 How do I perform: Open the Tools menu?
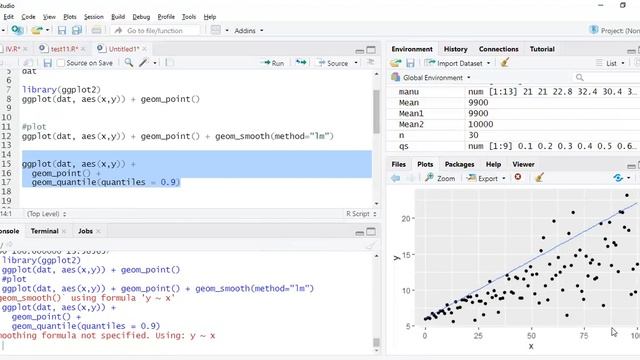189,17
